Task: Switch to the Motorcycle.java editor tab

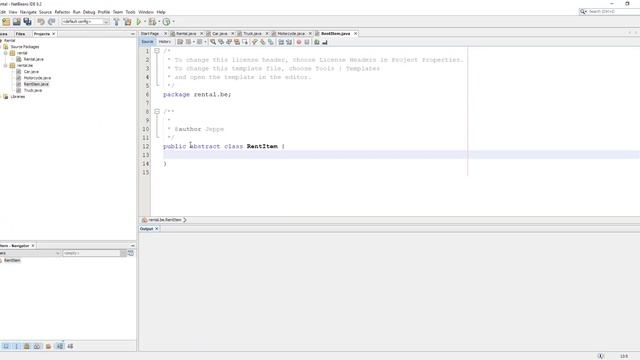Action: pos(291,33)
